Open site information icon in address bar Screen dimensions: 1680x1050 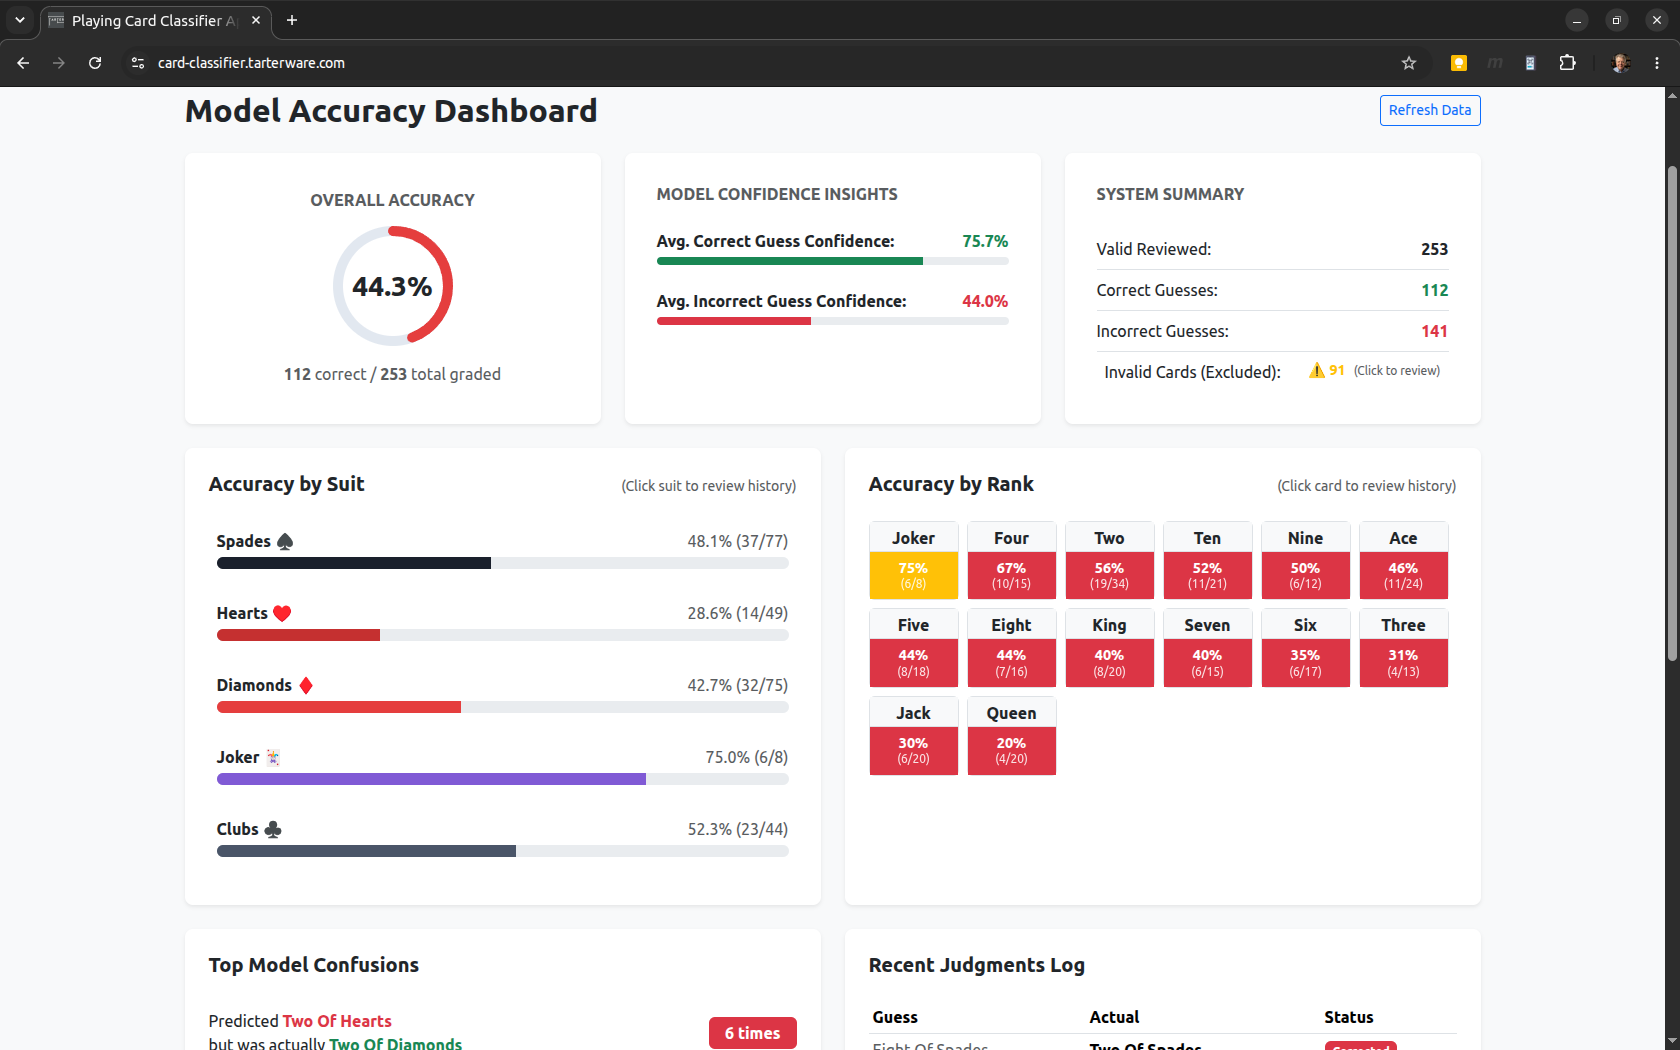tap(138, 63)
